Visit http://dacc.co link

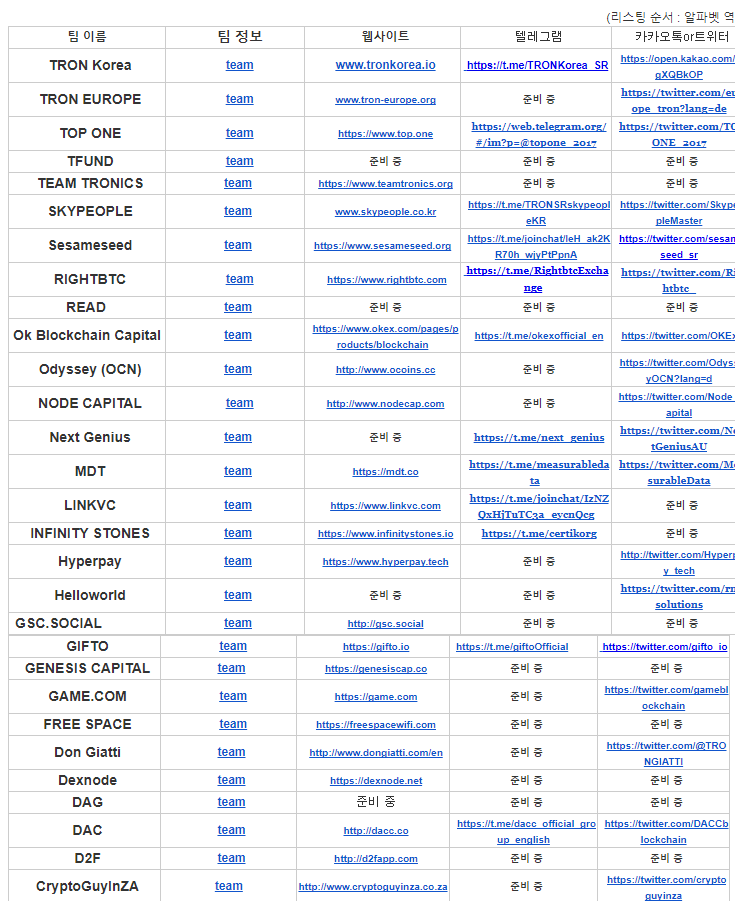[376, 830]
